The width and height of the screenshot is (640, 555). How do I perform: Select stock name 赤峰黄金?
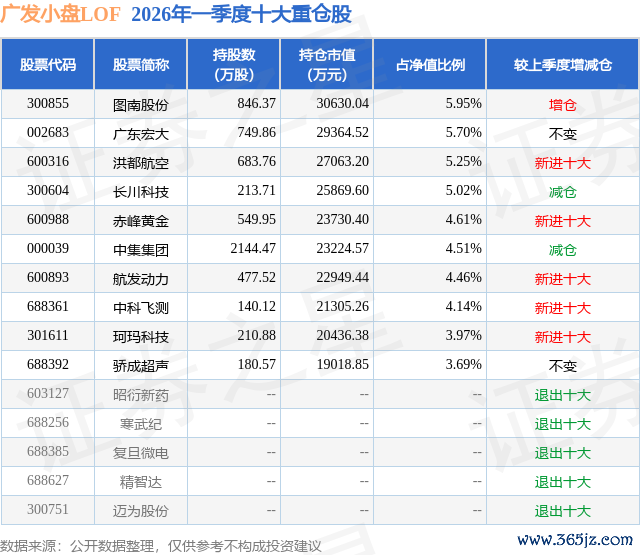141,221
